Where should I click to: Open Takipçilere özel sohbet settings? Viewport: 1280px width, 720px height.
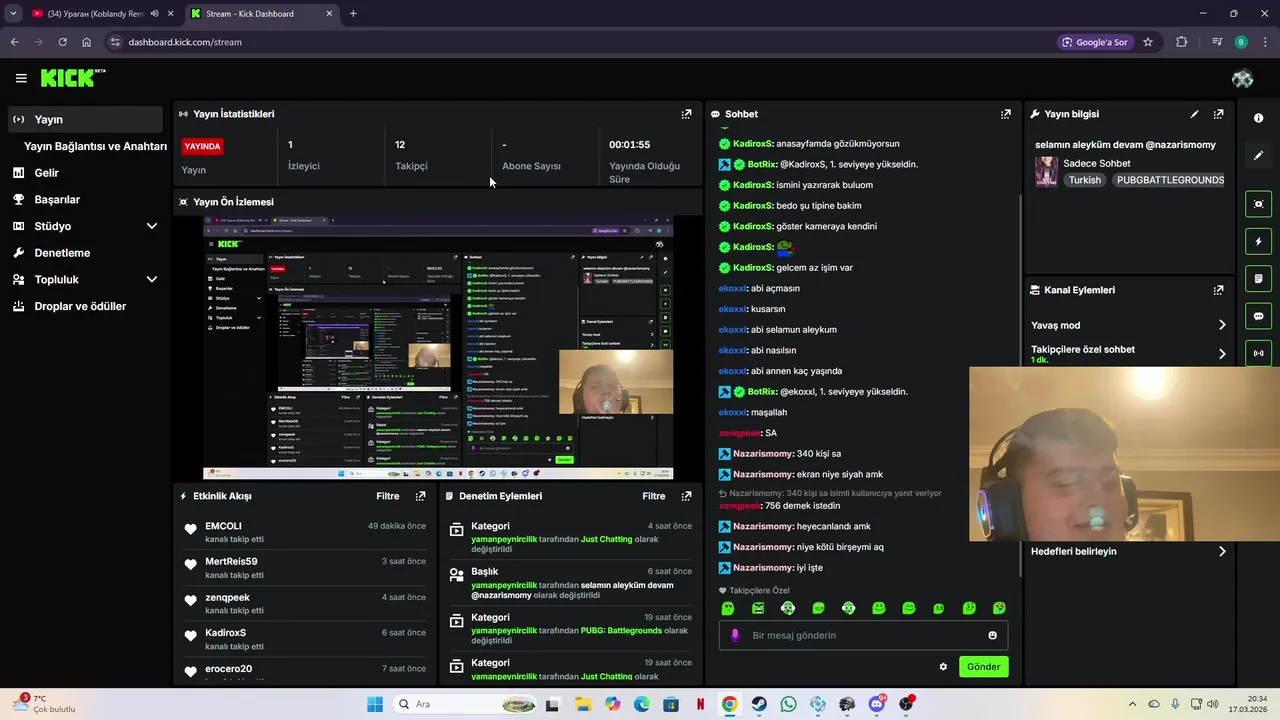coord(1222,354)
